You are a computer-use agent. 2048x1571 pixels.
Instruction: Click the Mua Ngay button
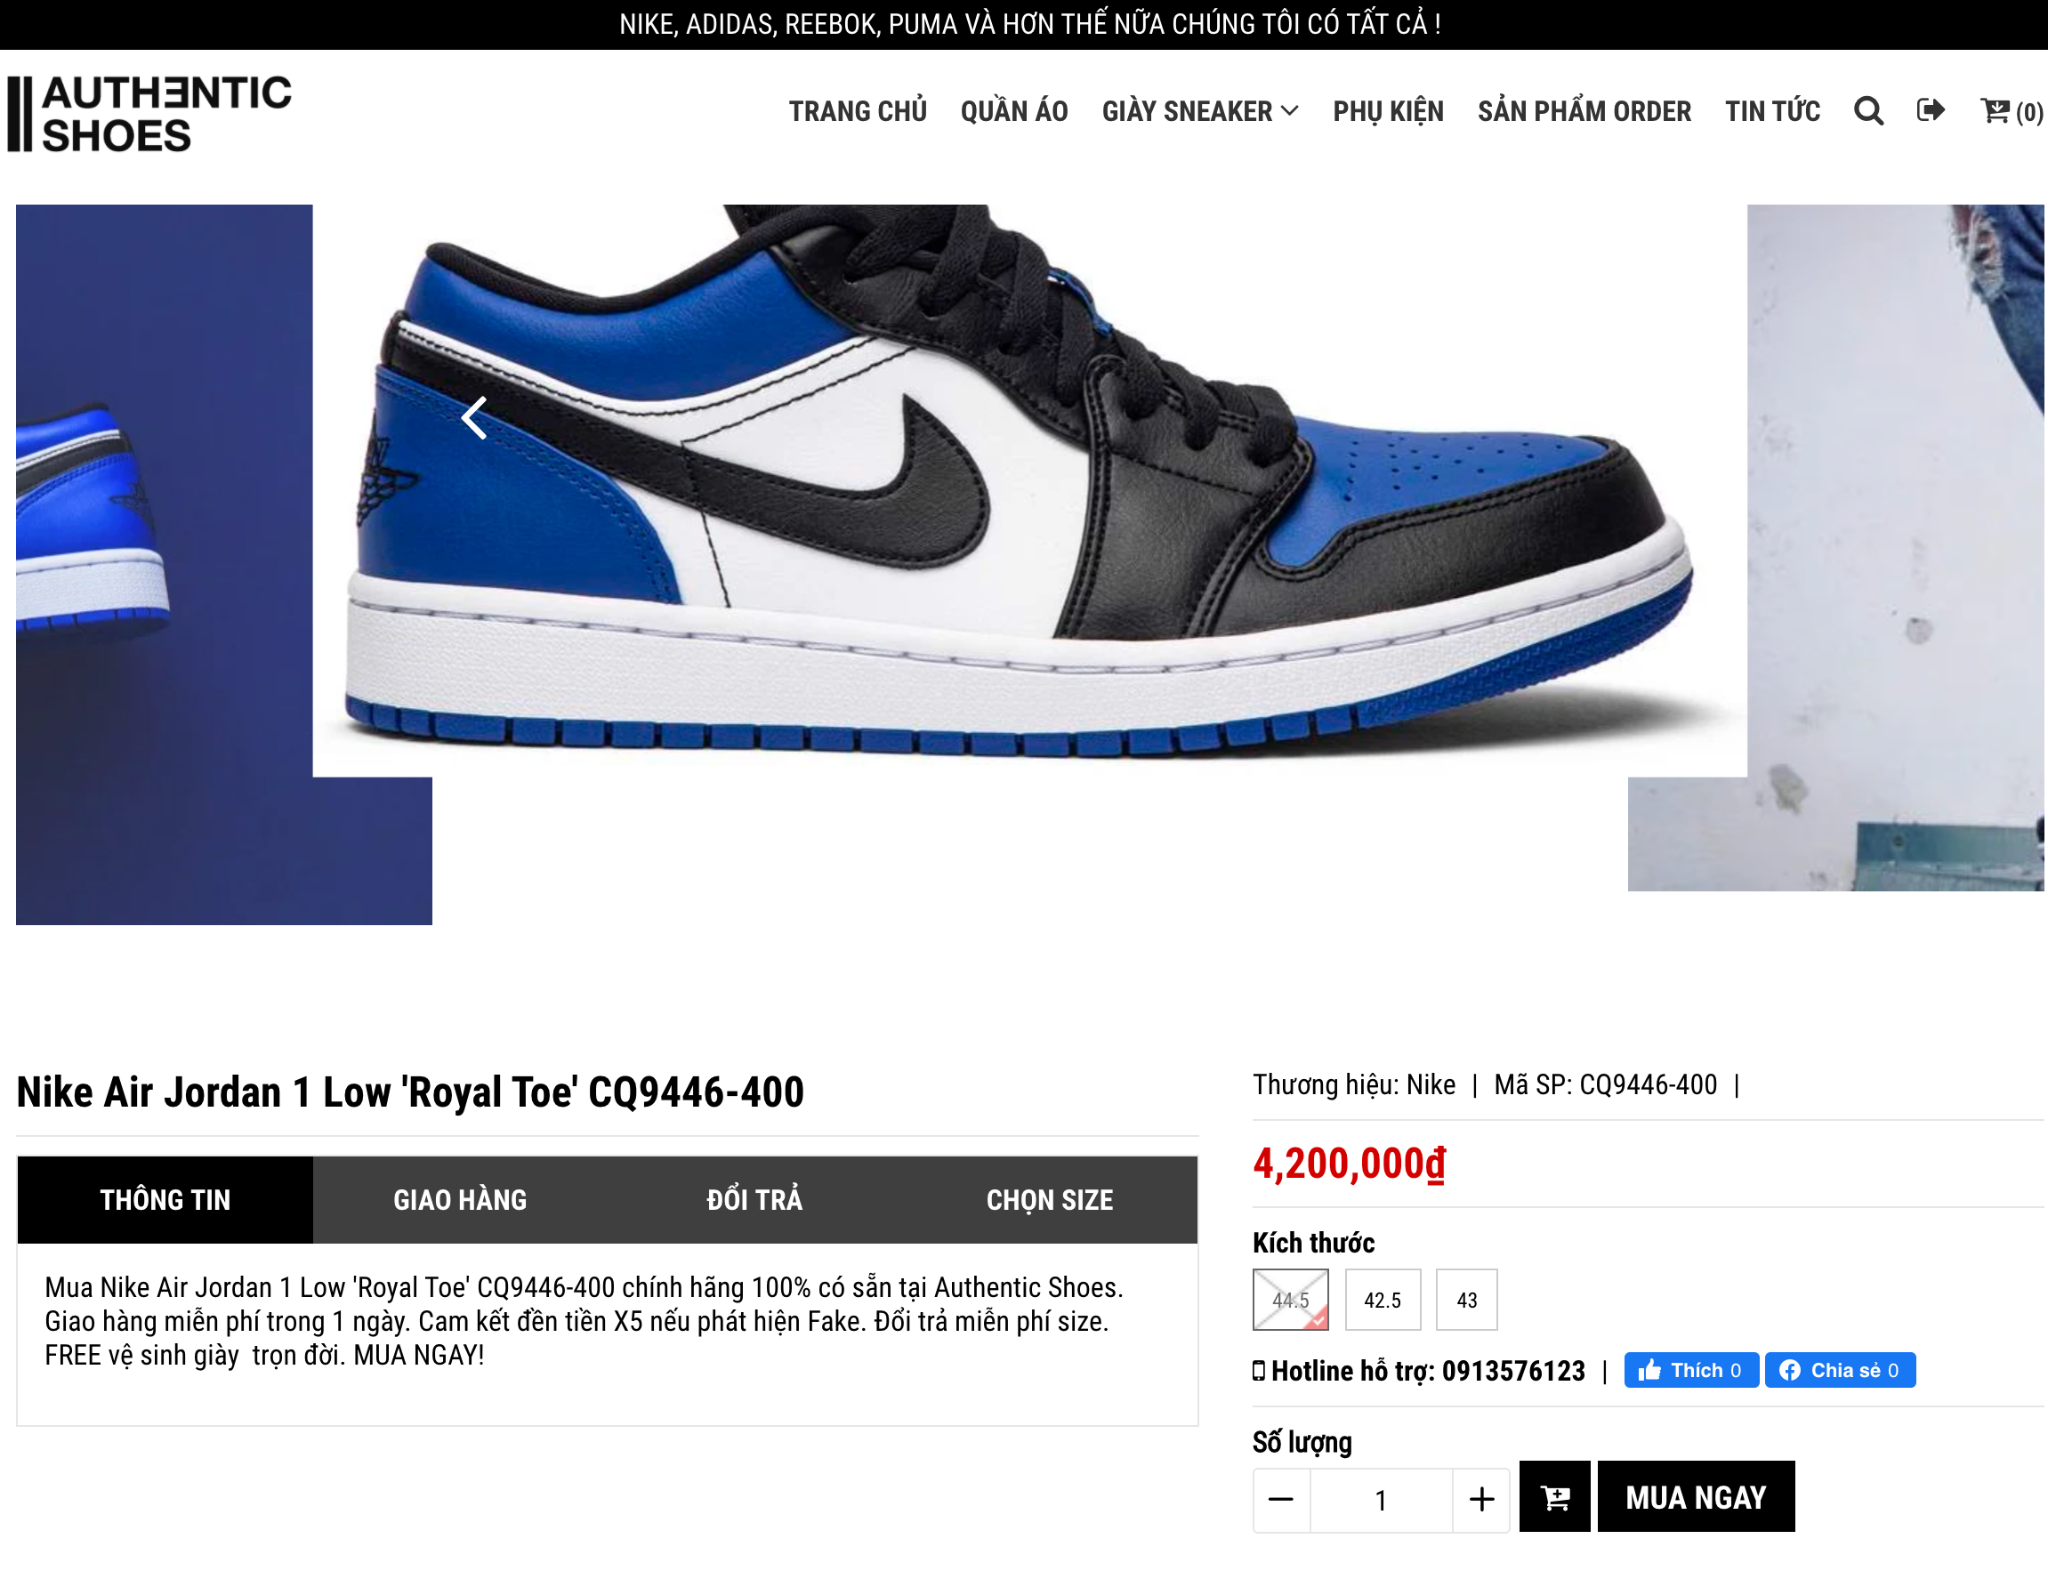1696,1496
